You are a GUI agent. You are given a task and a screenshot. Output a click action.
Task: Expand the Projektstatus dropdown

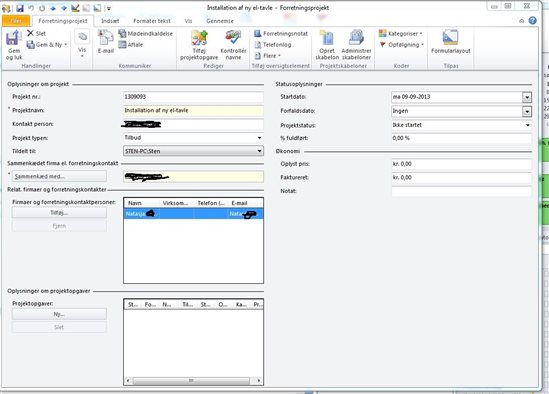528,125
